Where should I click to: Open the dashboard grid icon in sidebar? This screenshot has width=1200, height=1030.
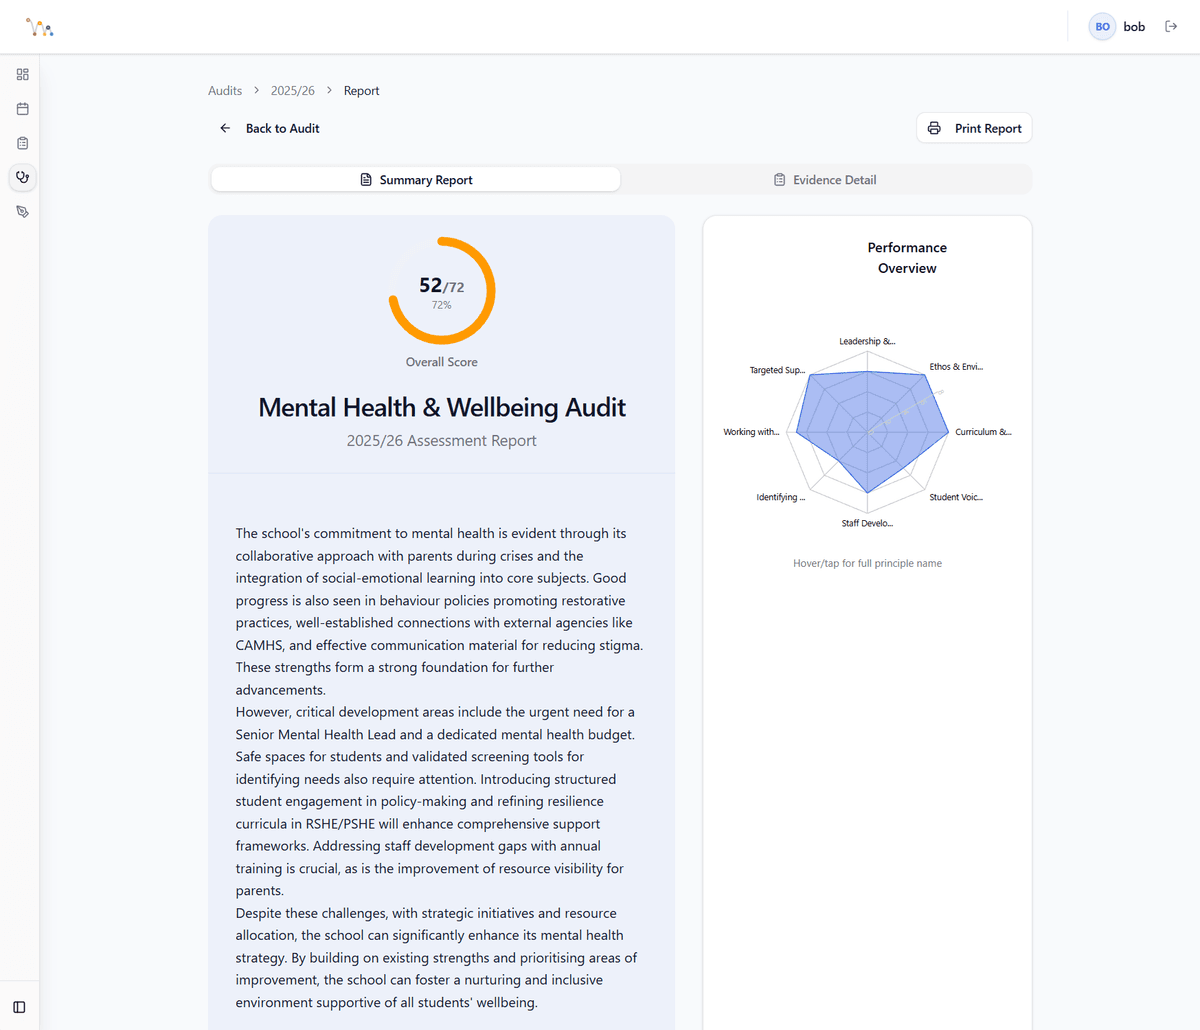tap(22, 74)
